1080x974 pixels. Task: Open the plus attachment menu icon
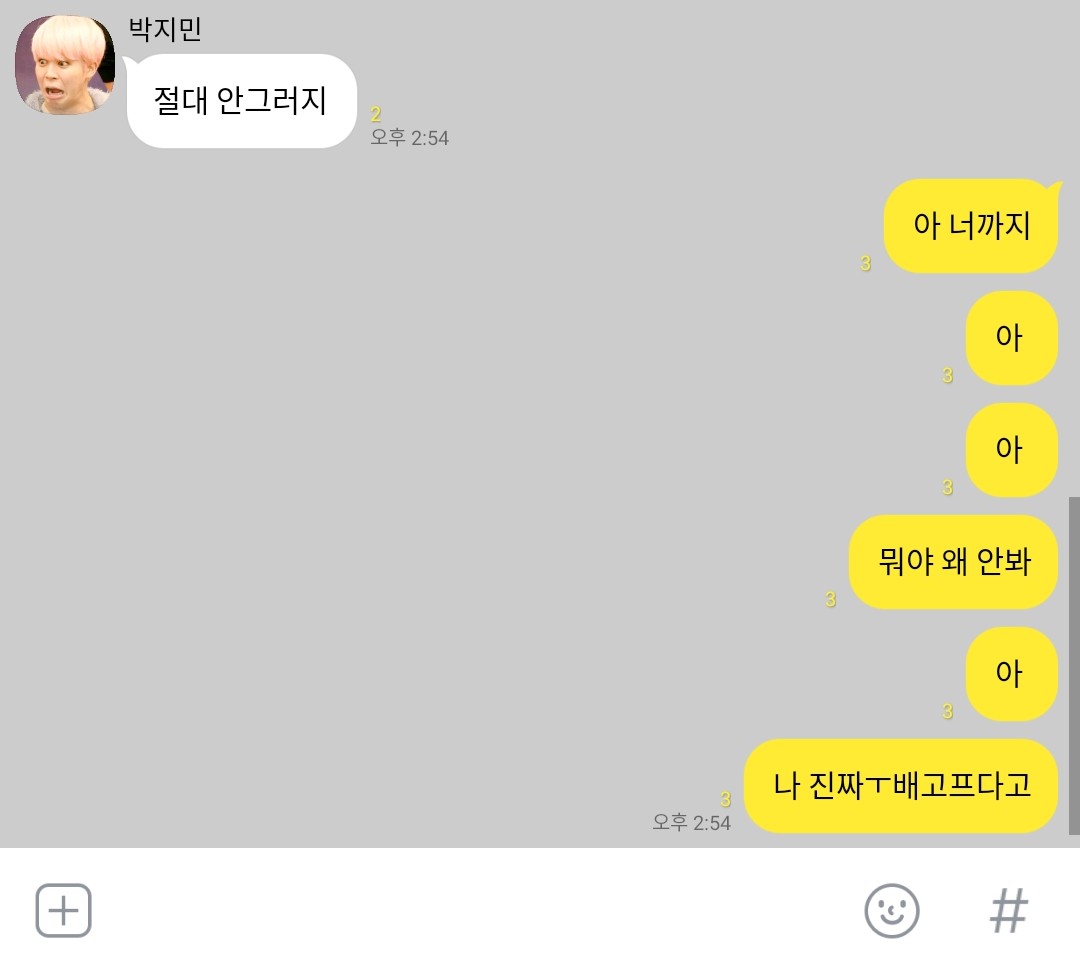63,911
